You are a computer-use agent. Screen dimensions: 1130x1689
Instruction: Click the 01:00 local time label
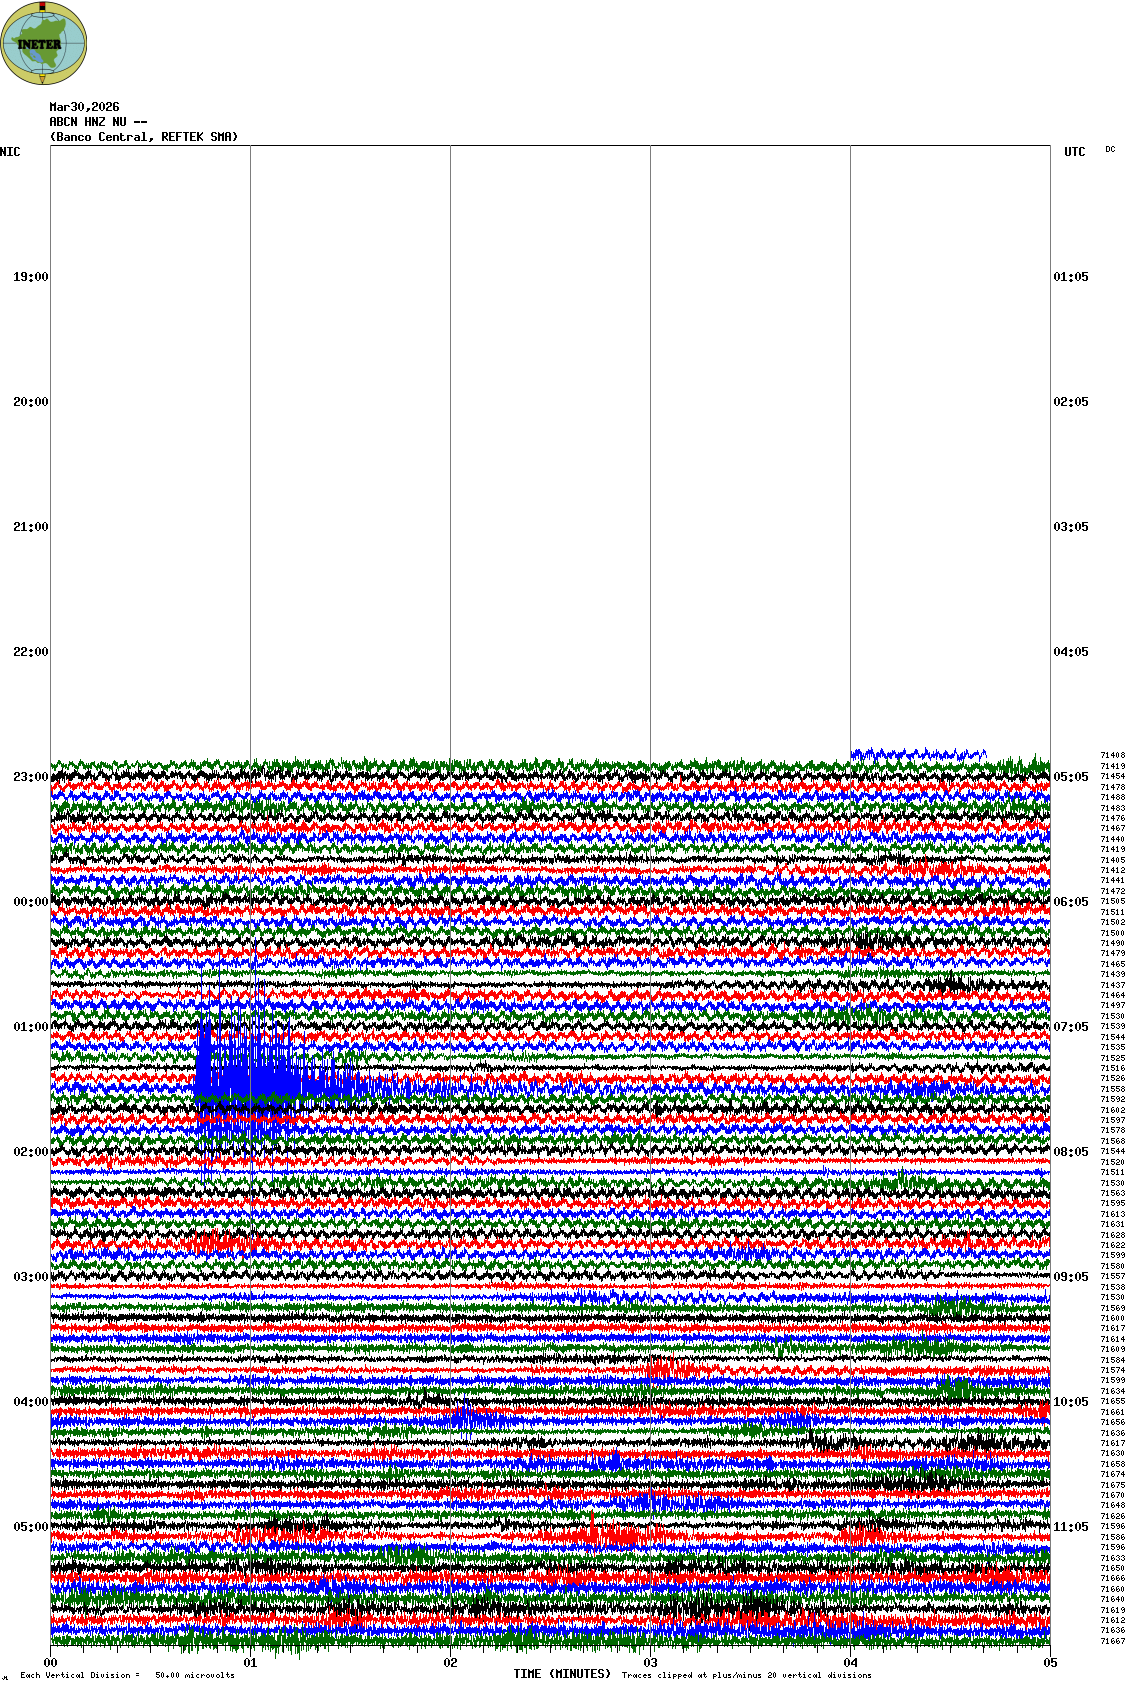pos(30,1027)
